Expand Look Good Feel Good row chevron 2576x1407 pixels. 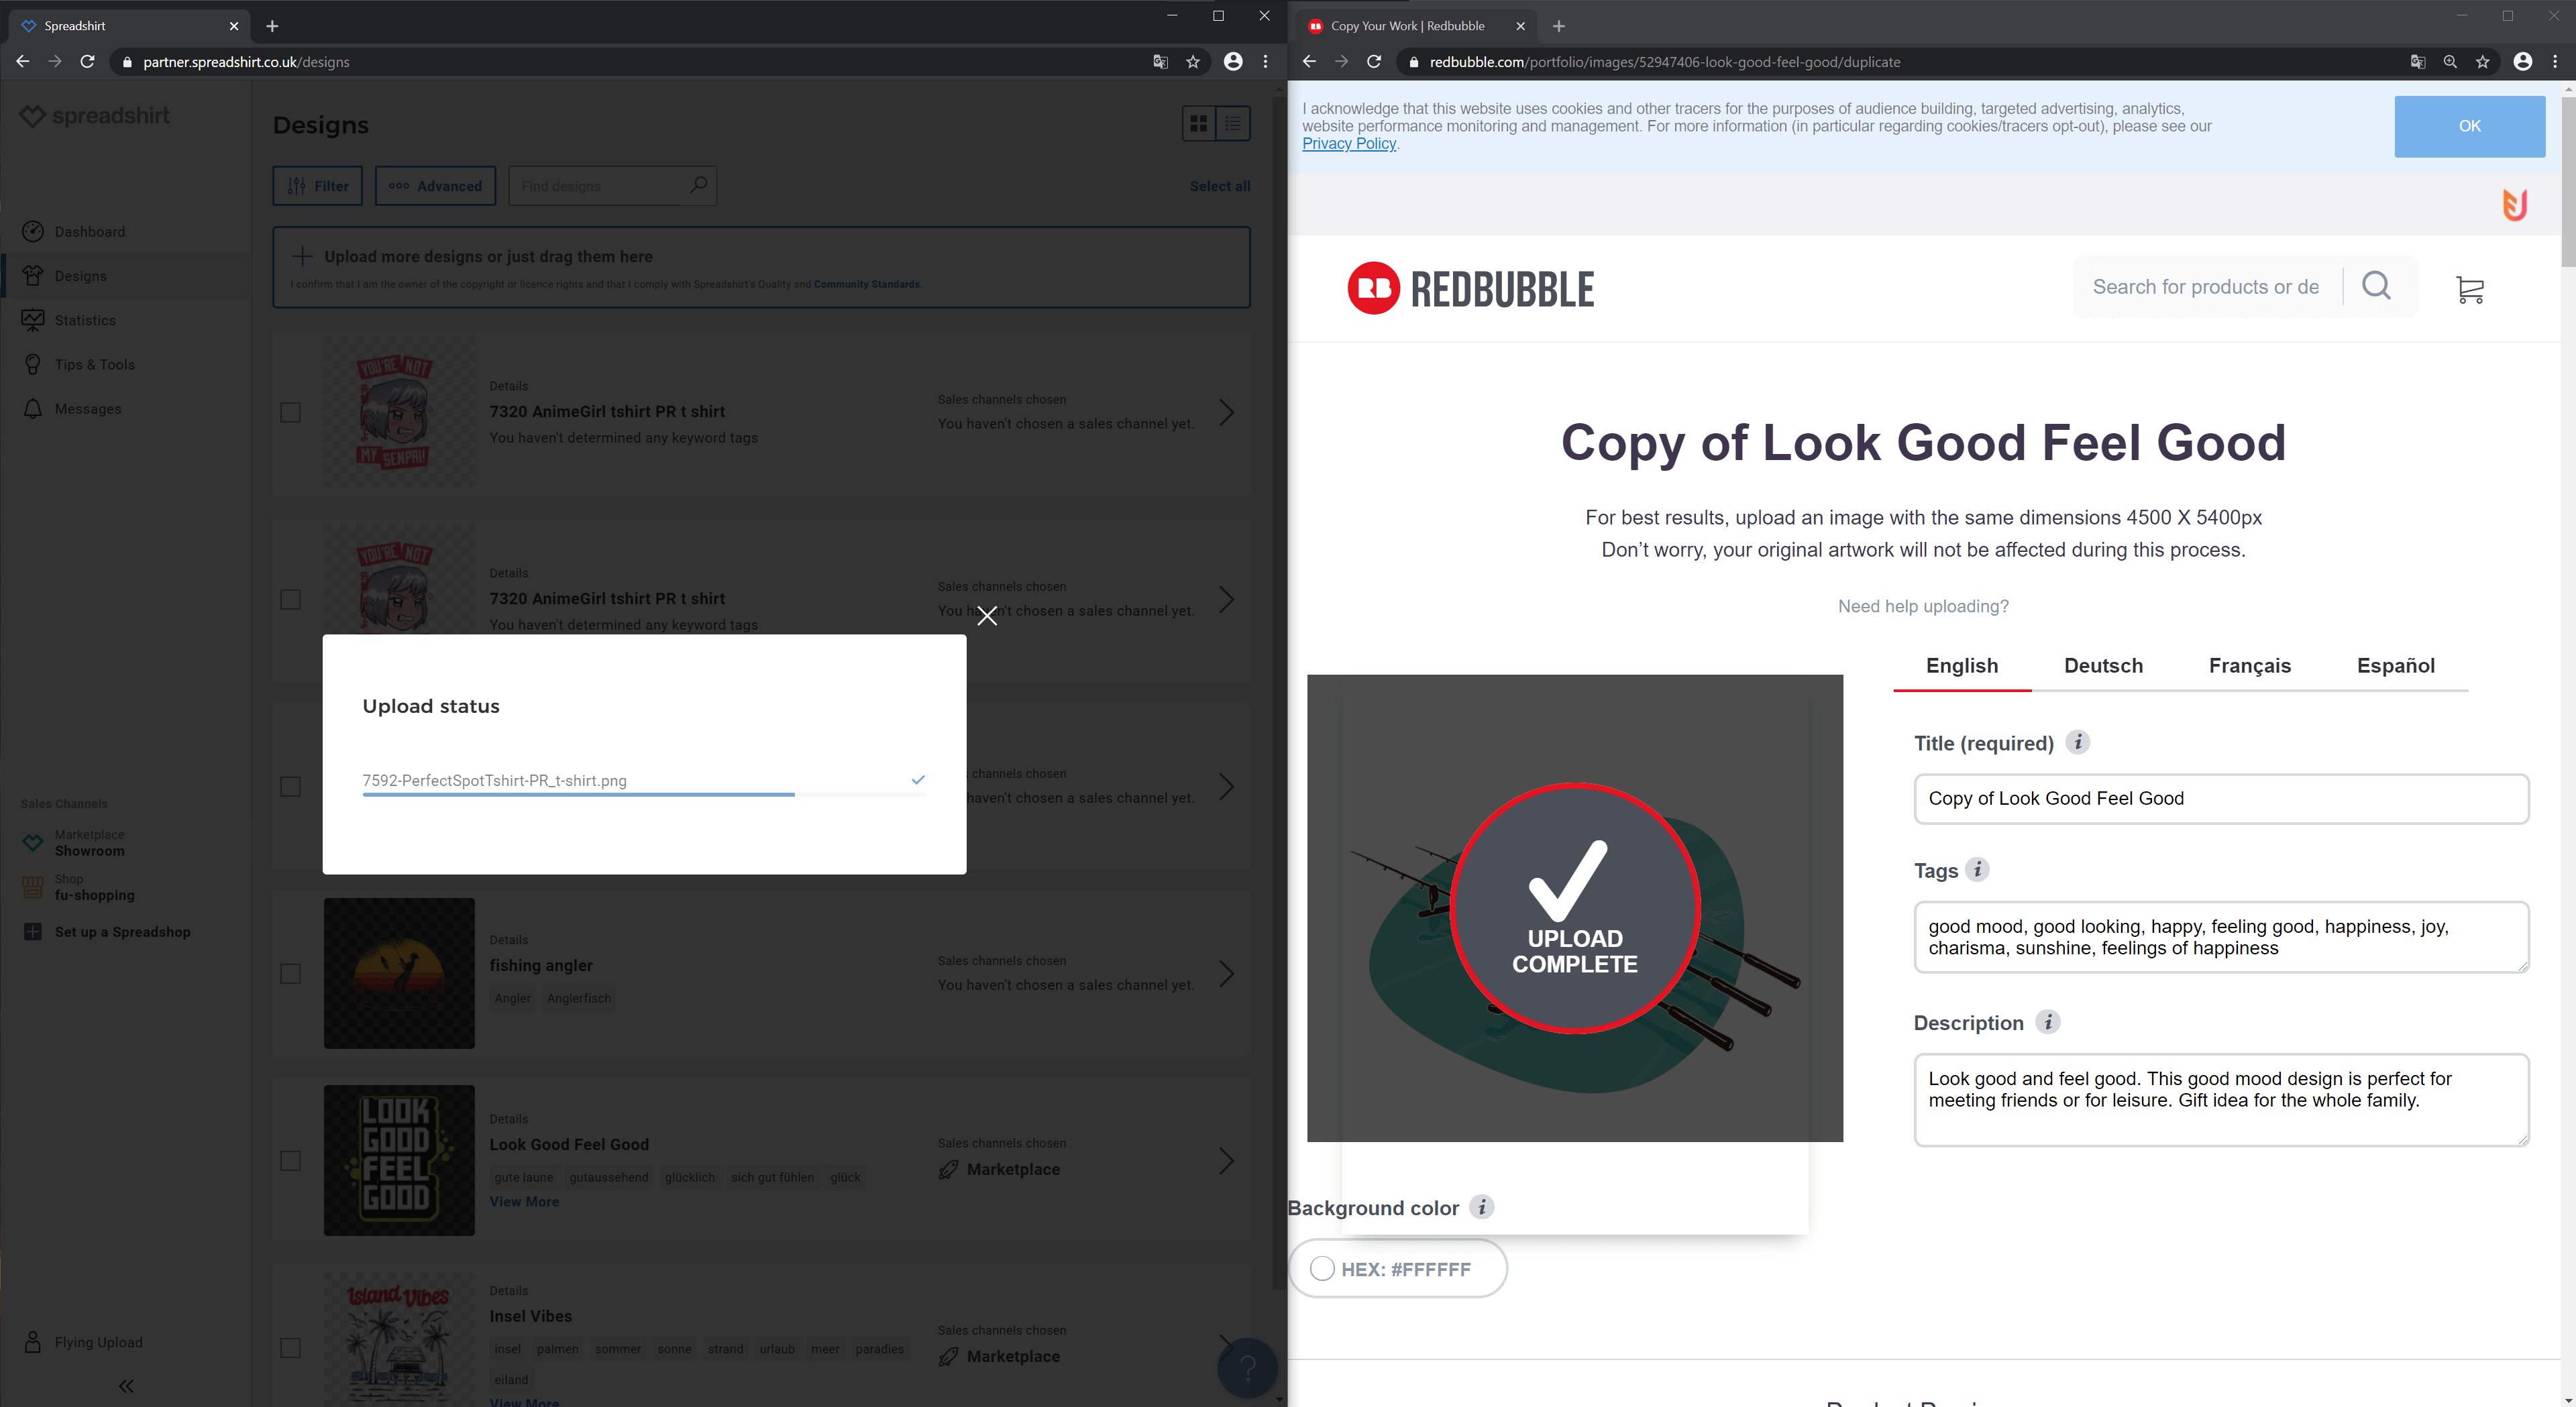point(1226,1160)
